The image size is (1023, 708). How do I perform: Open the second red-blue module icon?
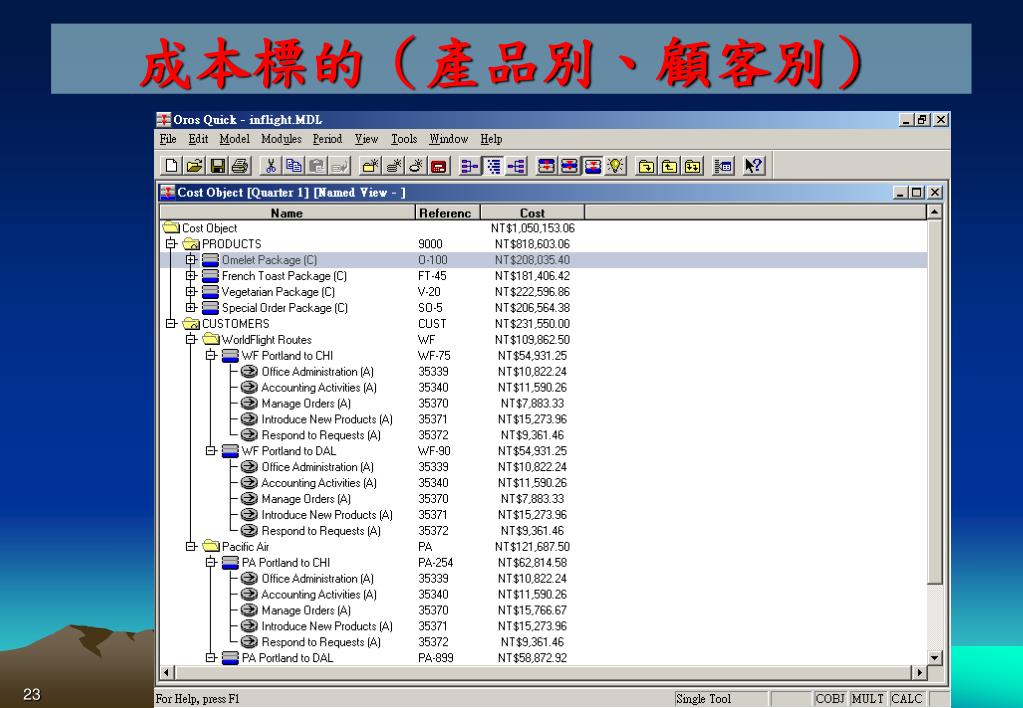(x=569, y=166)
